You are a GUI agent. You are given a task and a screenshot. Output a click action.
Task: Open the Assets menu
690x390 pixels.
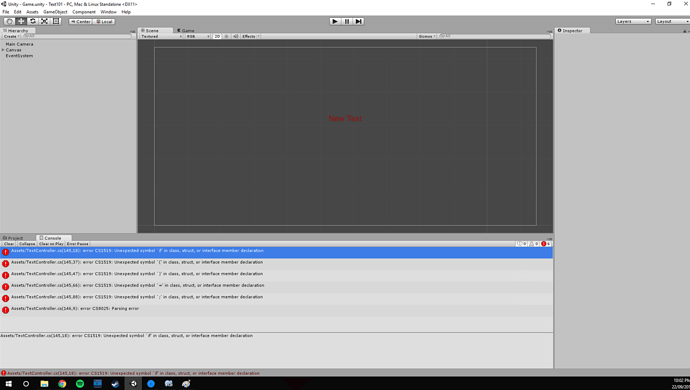point(32,12)
